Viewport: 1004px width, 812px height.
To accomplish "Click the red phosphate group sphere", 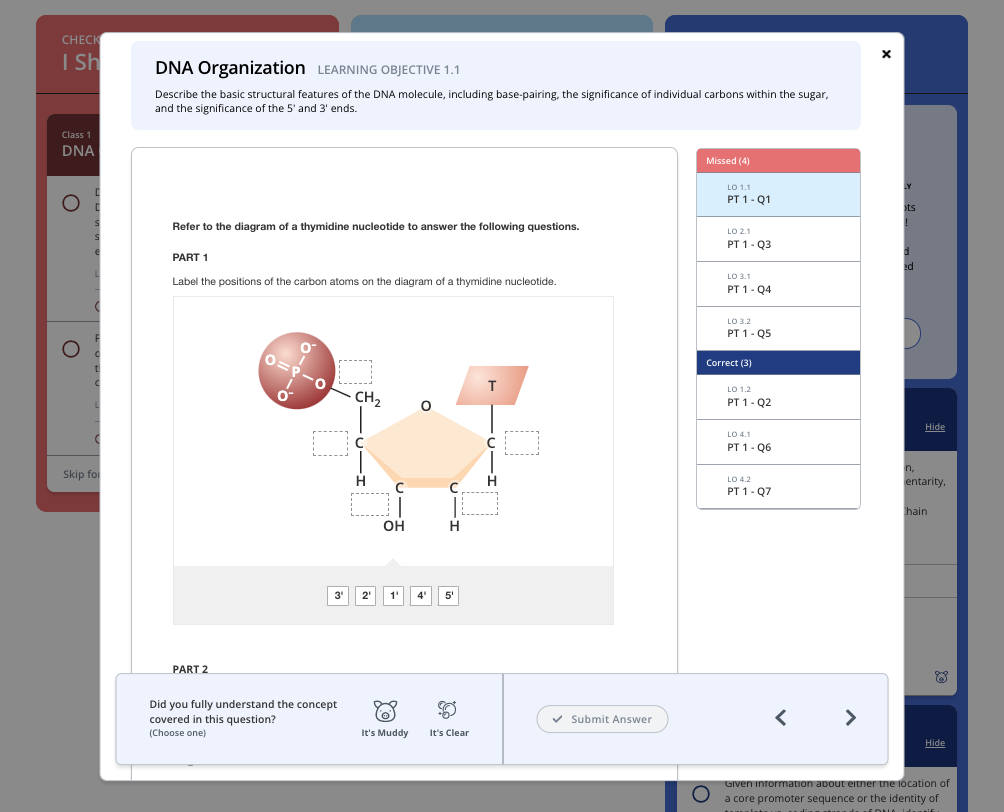I will [296, 371].
